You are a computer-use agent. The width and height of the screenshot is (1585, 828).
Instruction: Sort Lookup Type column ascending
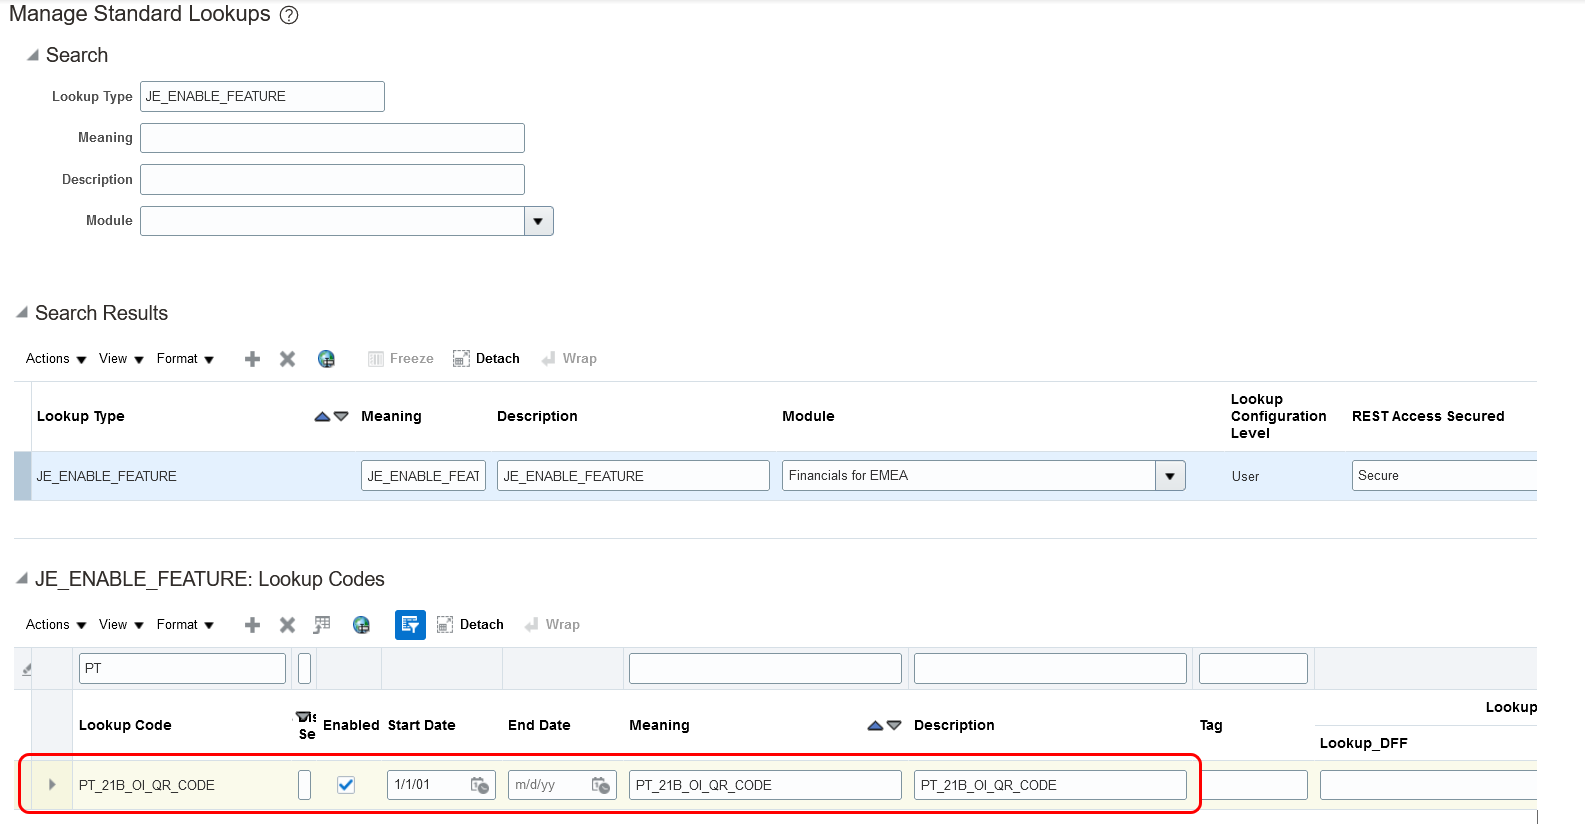tap(322, 416)
